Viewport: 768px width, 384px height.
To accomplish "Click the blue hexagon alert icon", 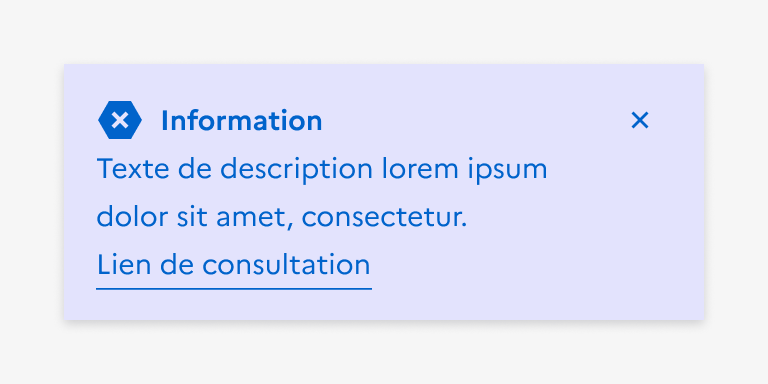I will [x=120, y=120].
